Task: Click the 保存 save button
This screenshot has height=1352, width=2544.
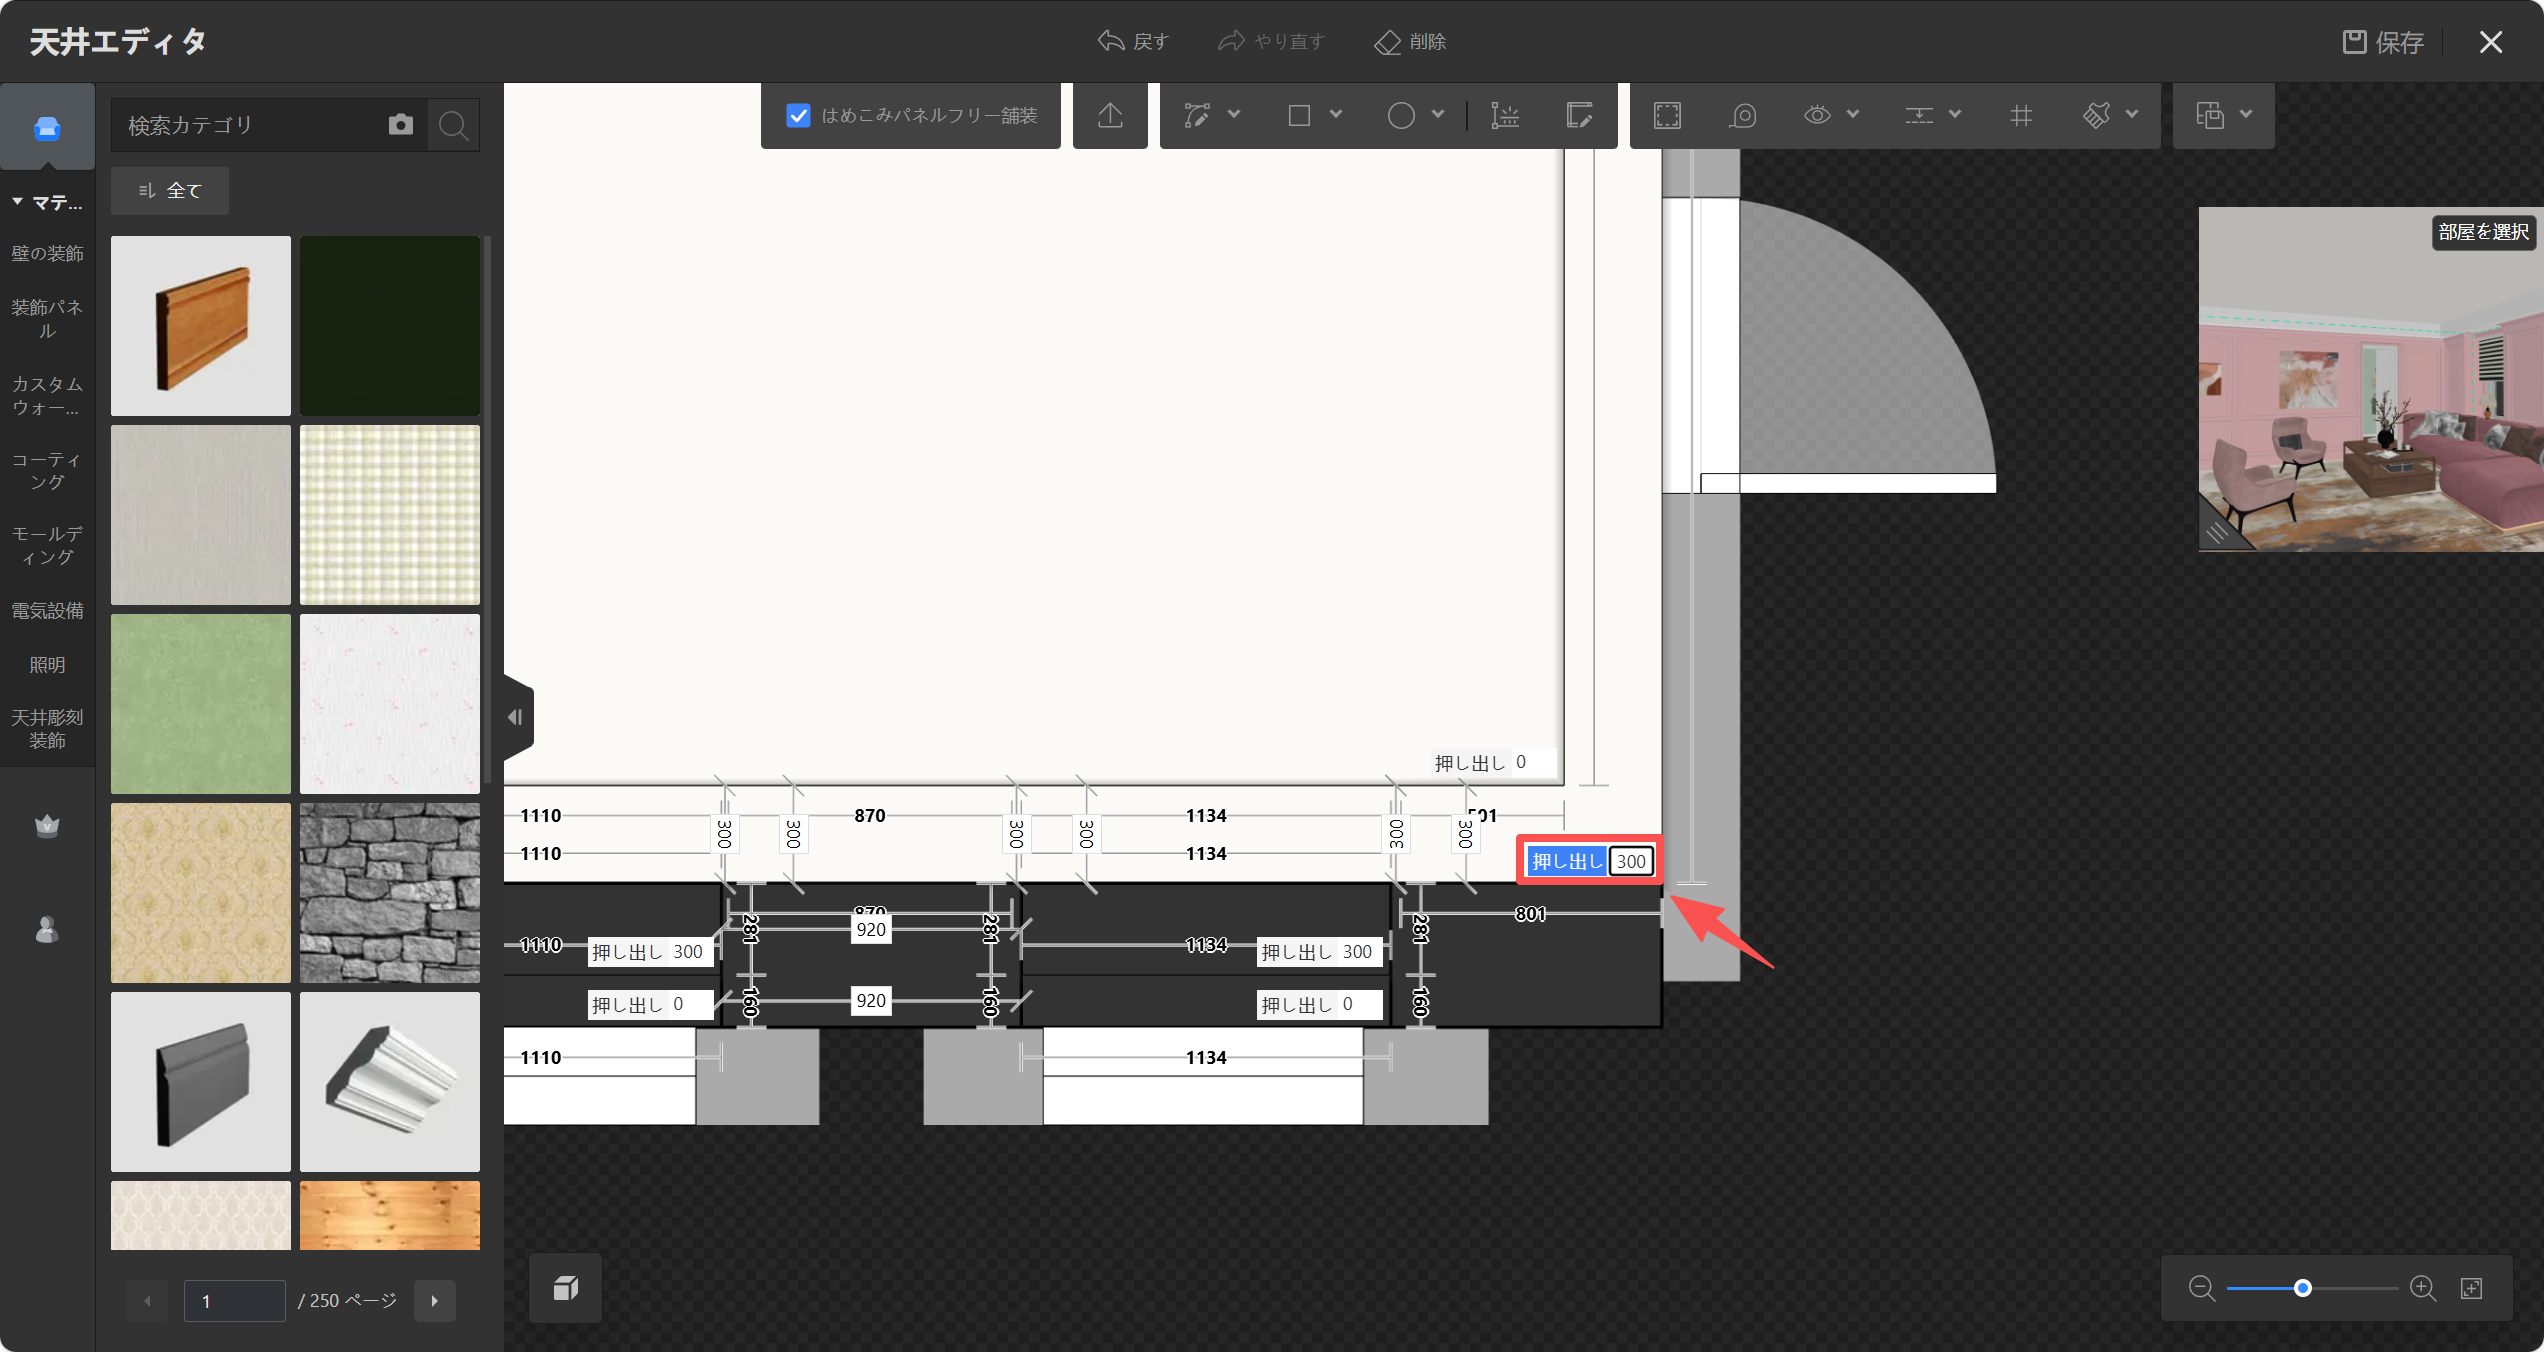Action: (x=2383, y=42)
